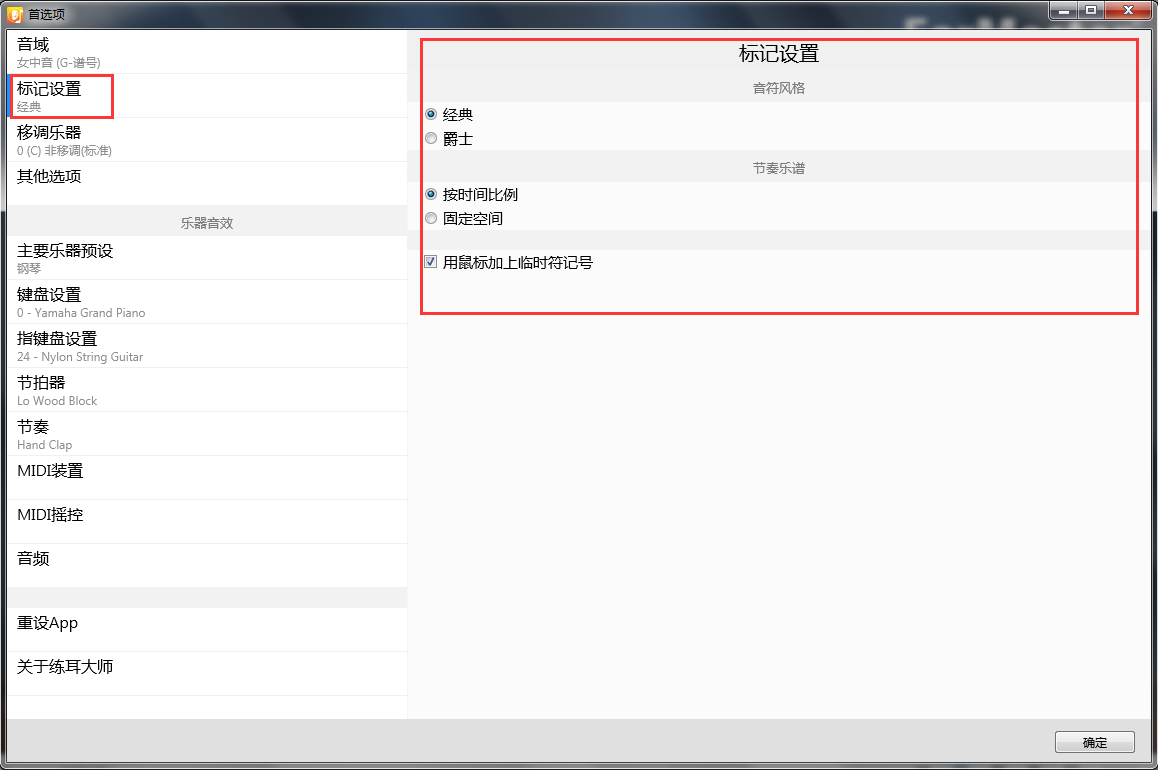
Task: Choose 固定空间 rhythm notation option
Action: pos(432,219)
